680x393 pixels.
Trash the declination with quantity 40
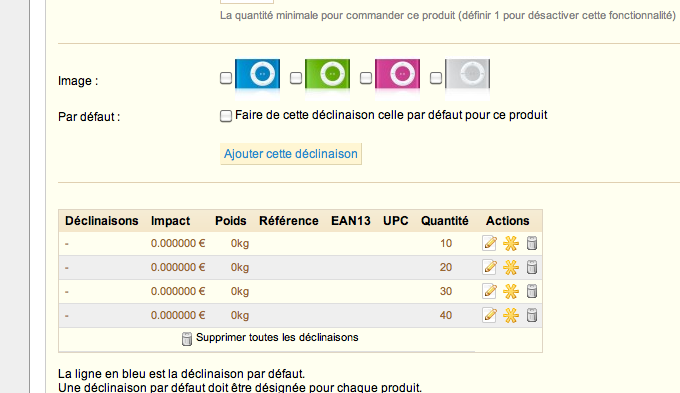pos(532,315)
